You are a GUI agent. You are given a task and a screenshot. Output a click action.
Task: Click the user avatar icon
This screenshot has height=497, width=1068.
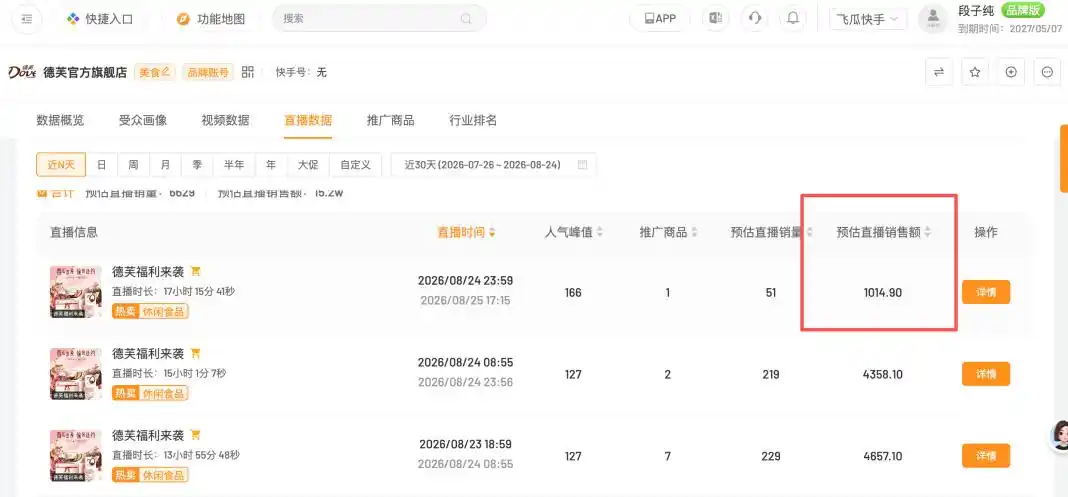point(933,19)
